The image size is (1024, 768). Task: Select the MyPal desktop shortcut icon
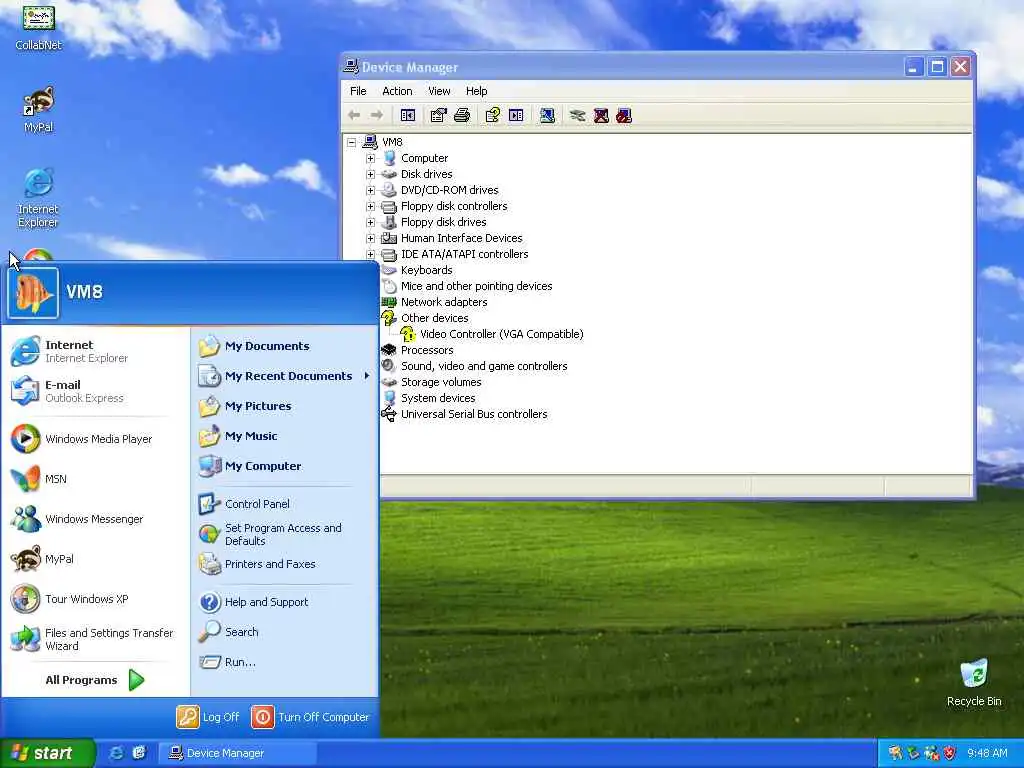[x=39, y=109]
